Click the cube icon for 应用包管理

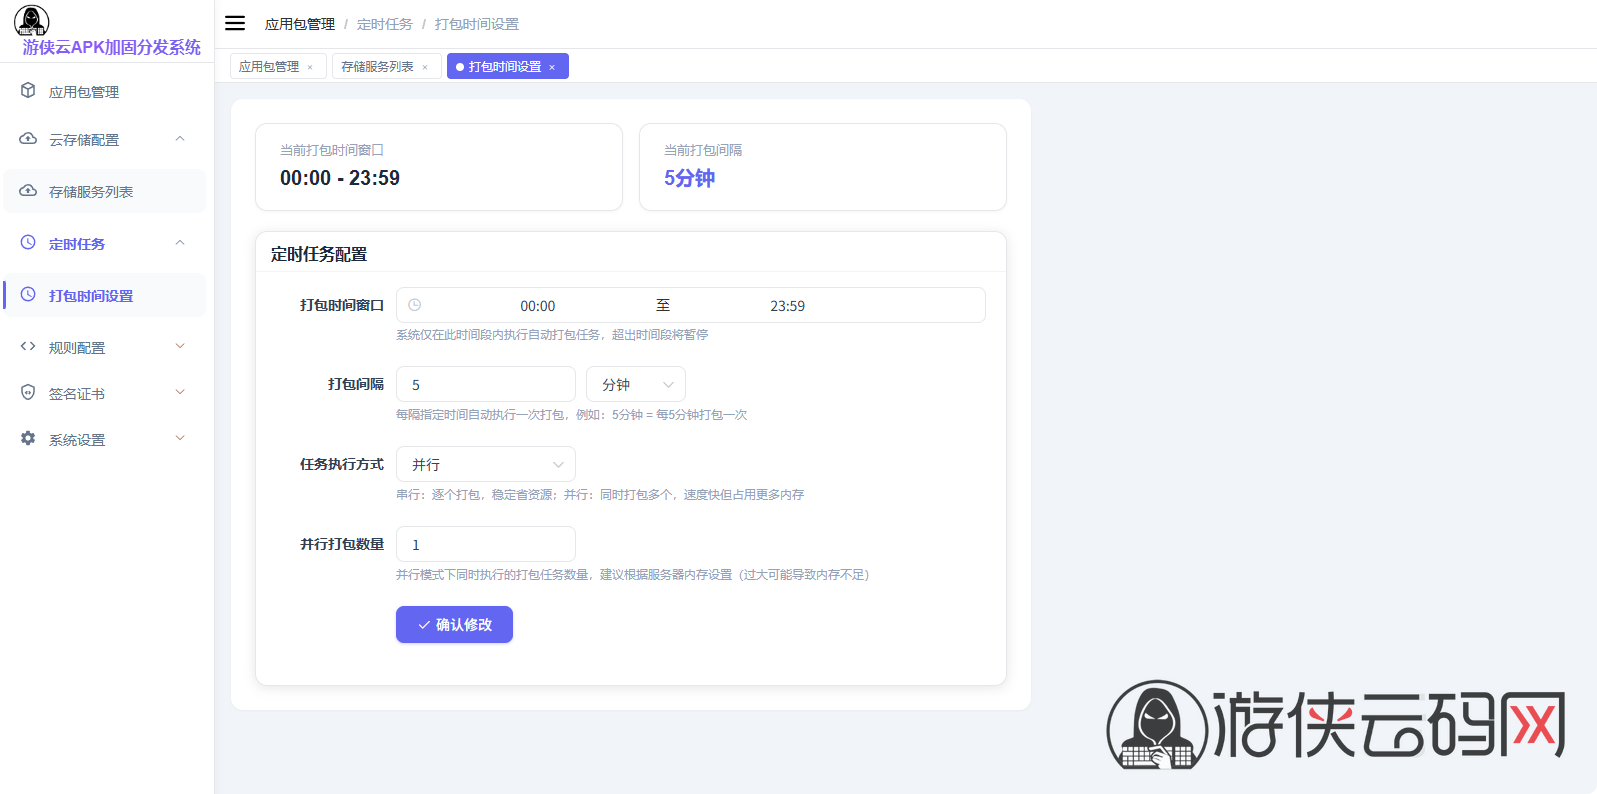coord(28,91)
